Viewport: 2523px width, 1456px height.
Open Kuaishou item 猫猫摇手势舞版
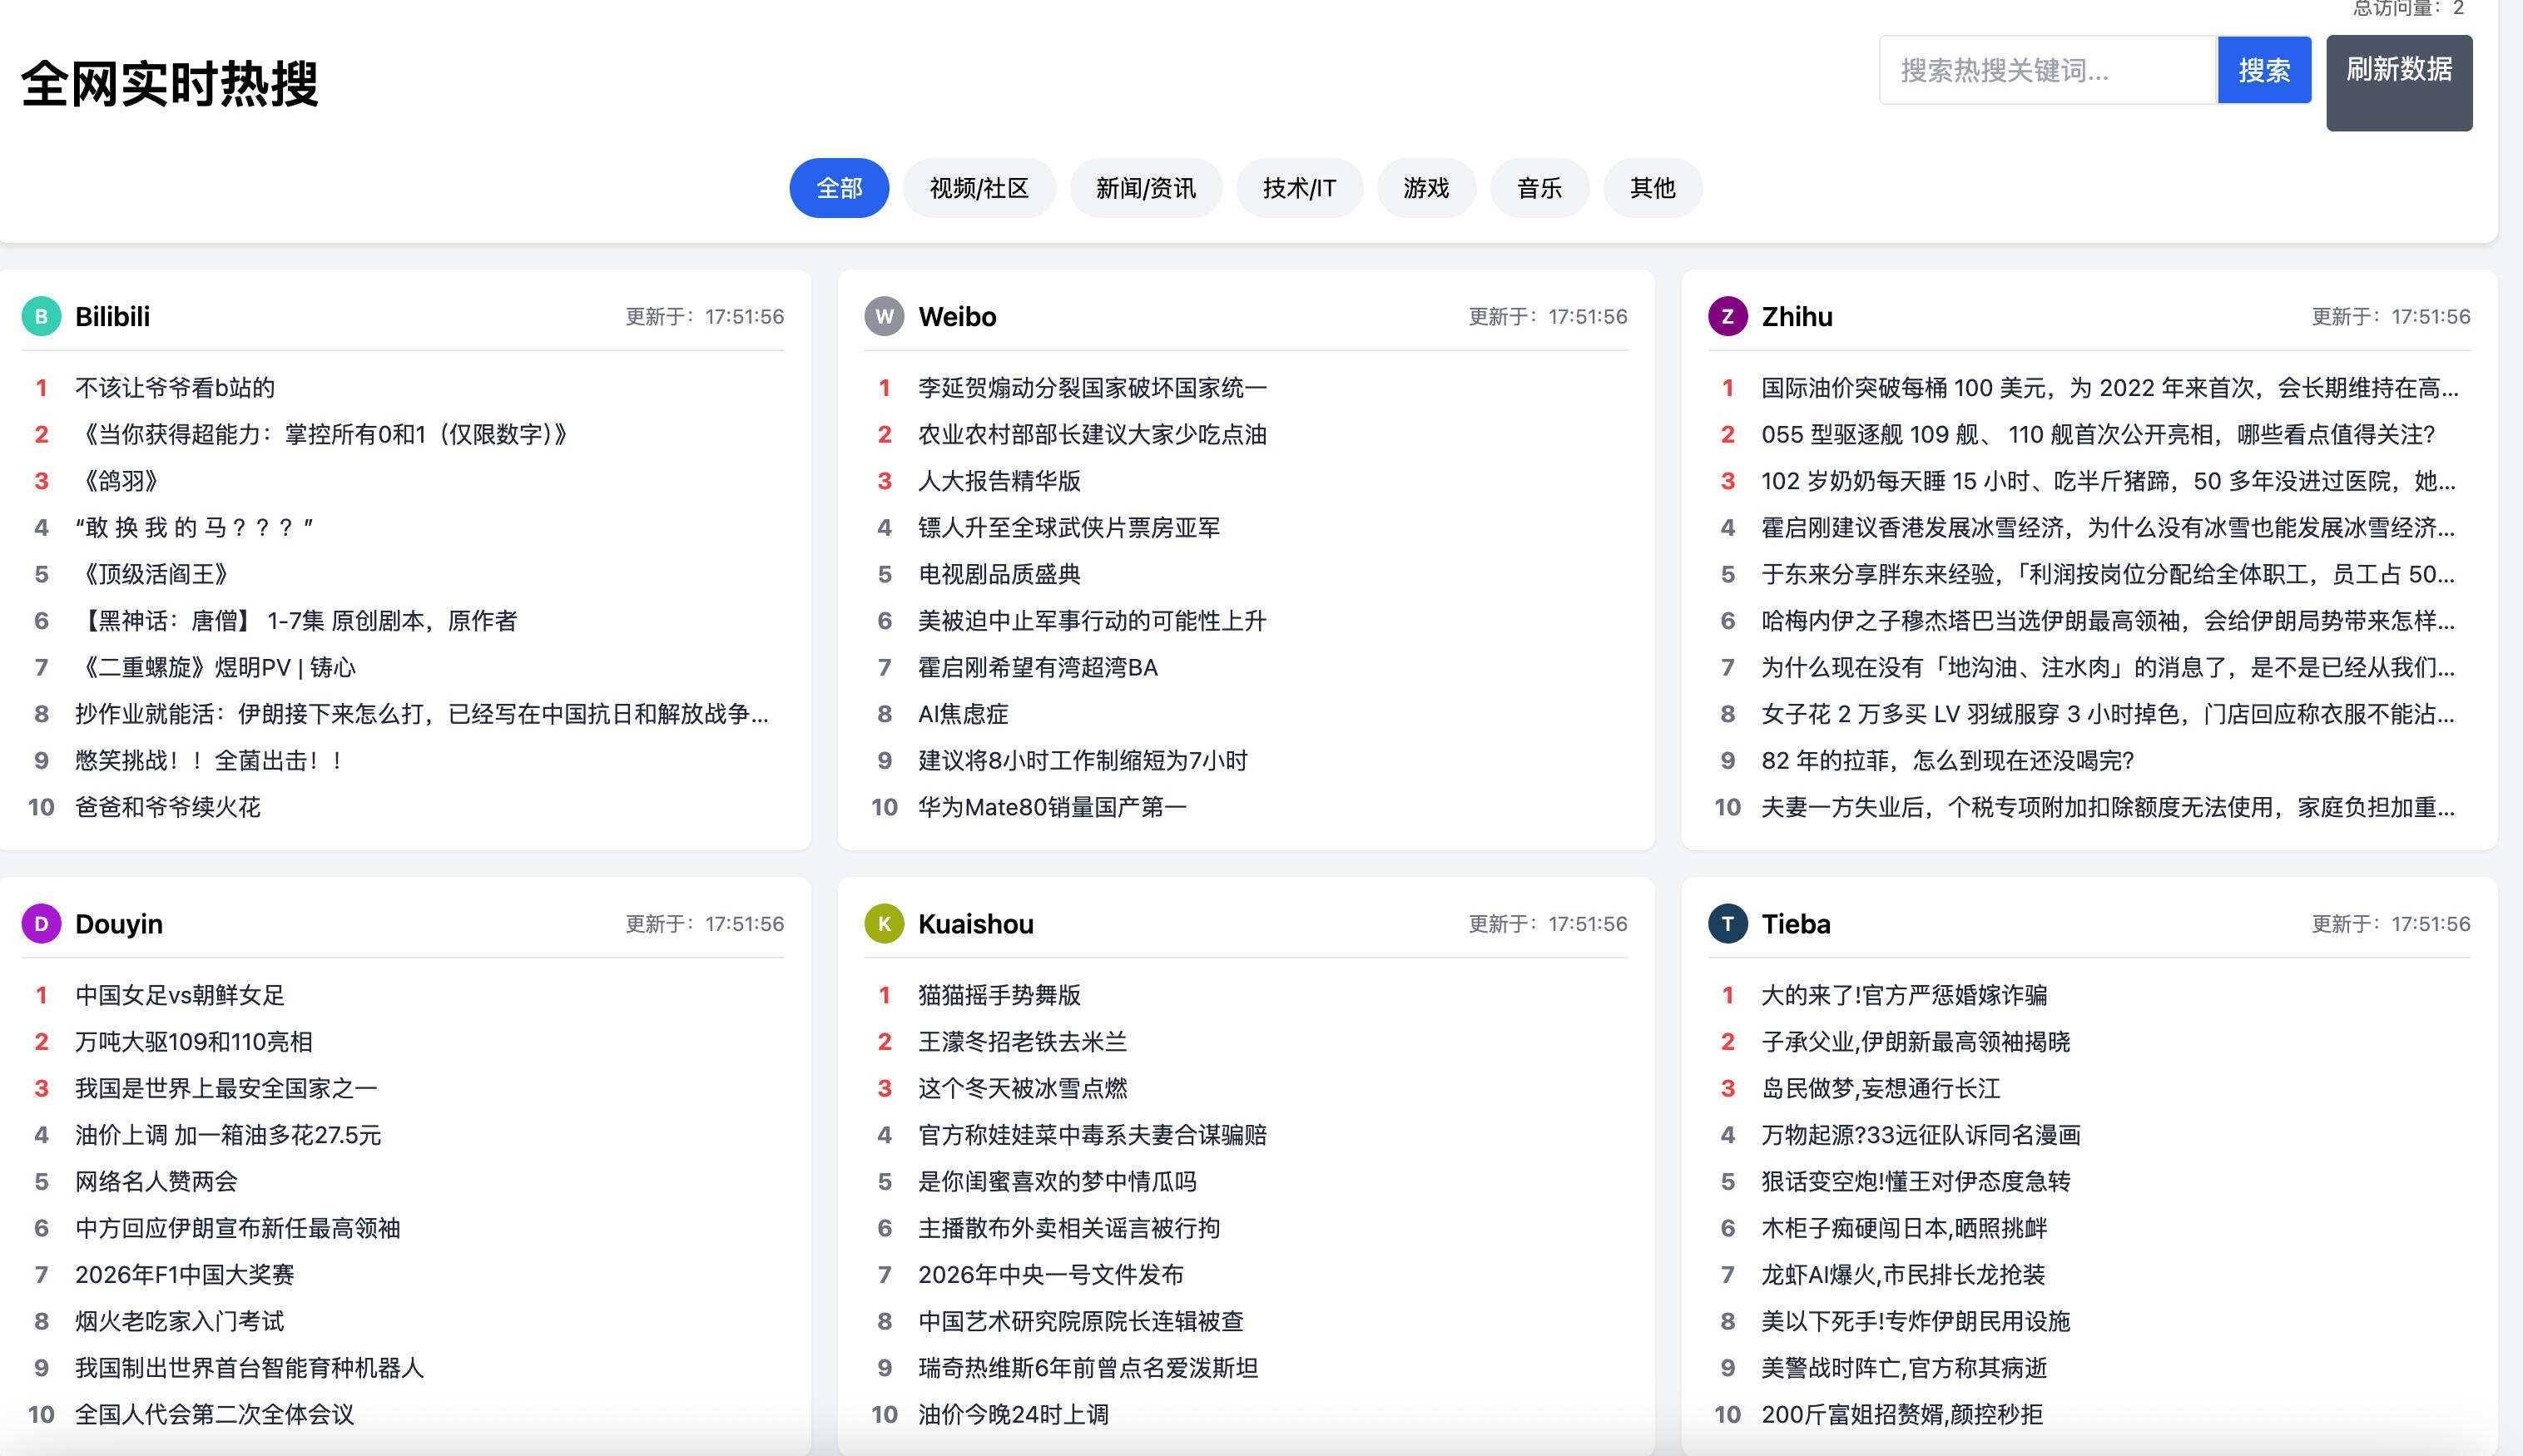pyautogui.click(x=999, y=995)
